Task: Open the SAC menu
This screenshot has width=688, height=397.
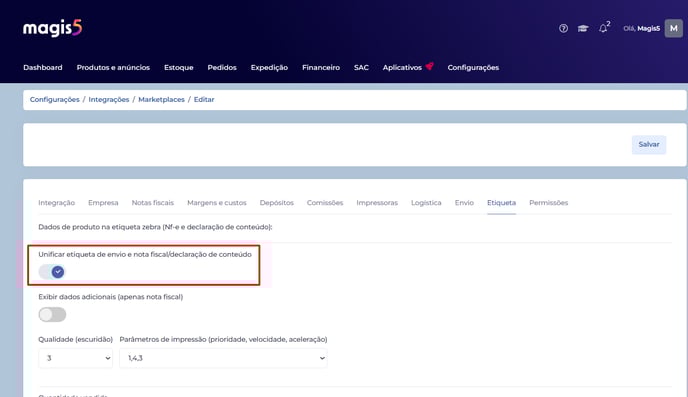Action: [x=361, y=68]
